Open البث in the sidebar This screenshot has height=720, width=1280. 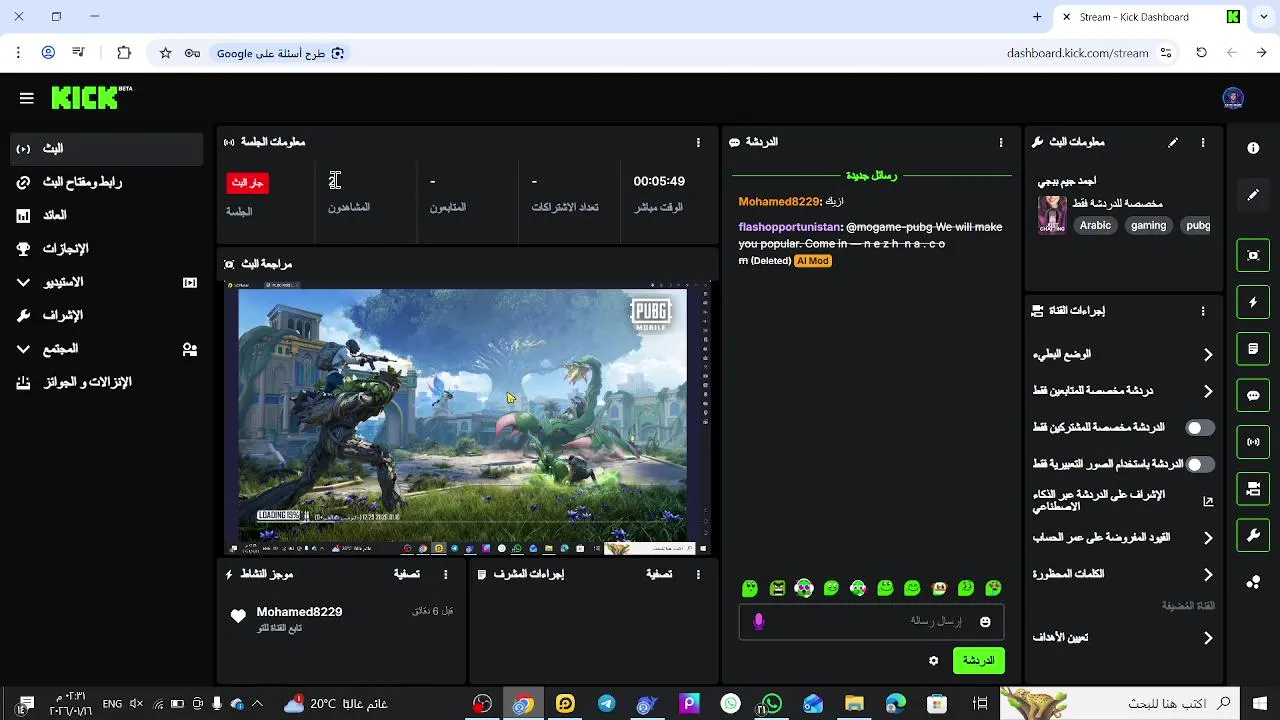(107, 148)
